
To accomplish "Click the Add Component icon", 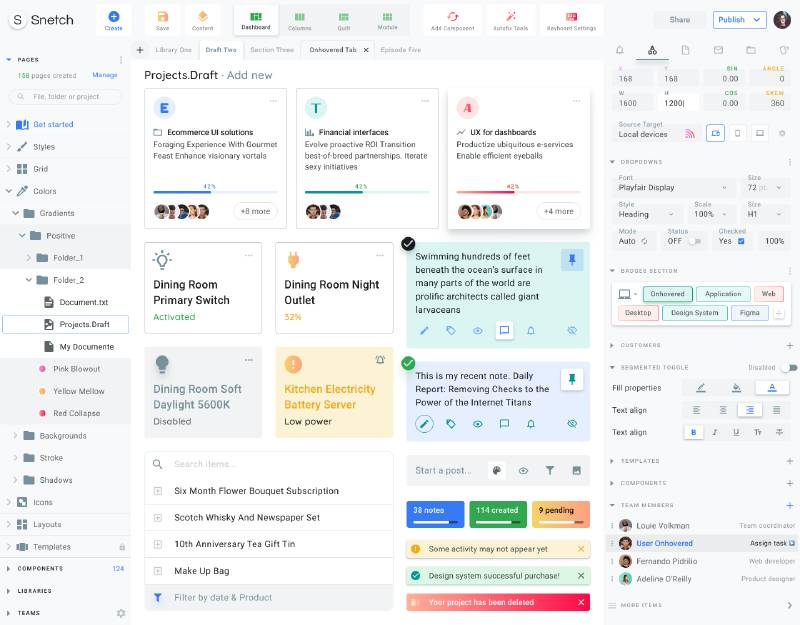I will tap(452, 16).
